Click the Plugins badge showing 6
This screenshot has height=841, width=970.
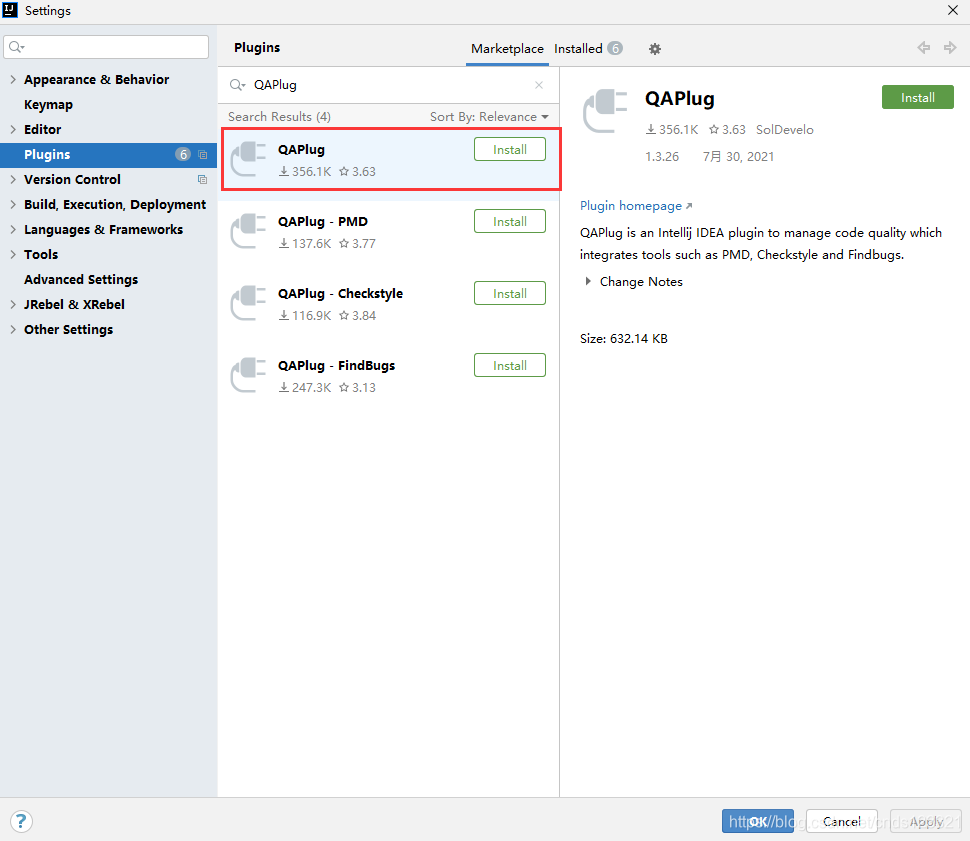(183, 155)
